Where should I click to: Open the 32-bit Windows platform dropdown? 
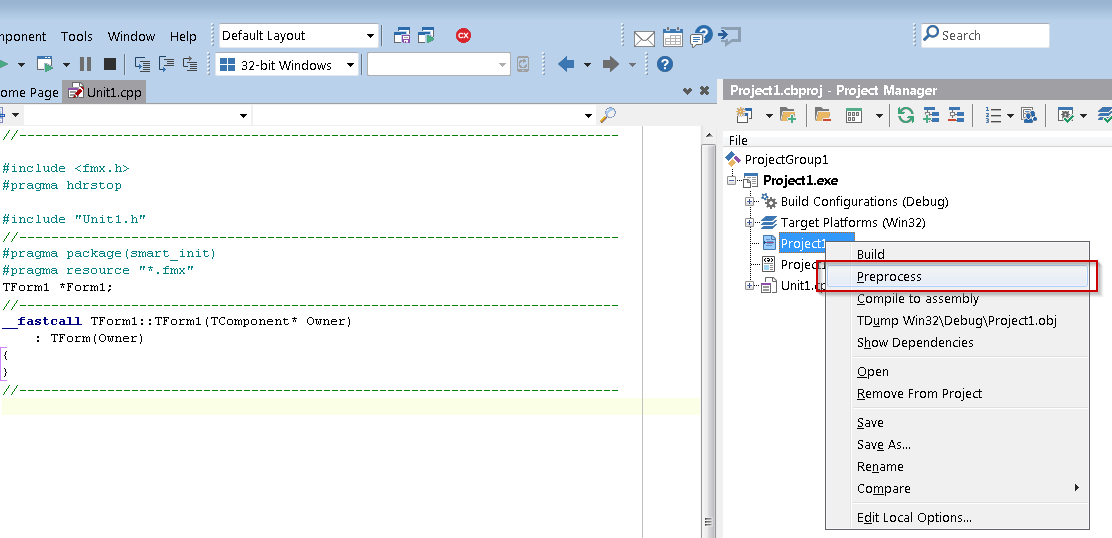point(287,65)
